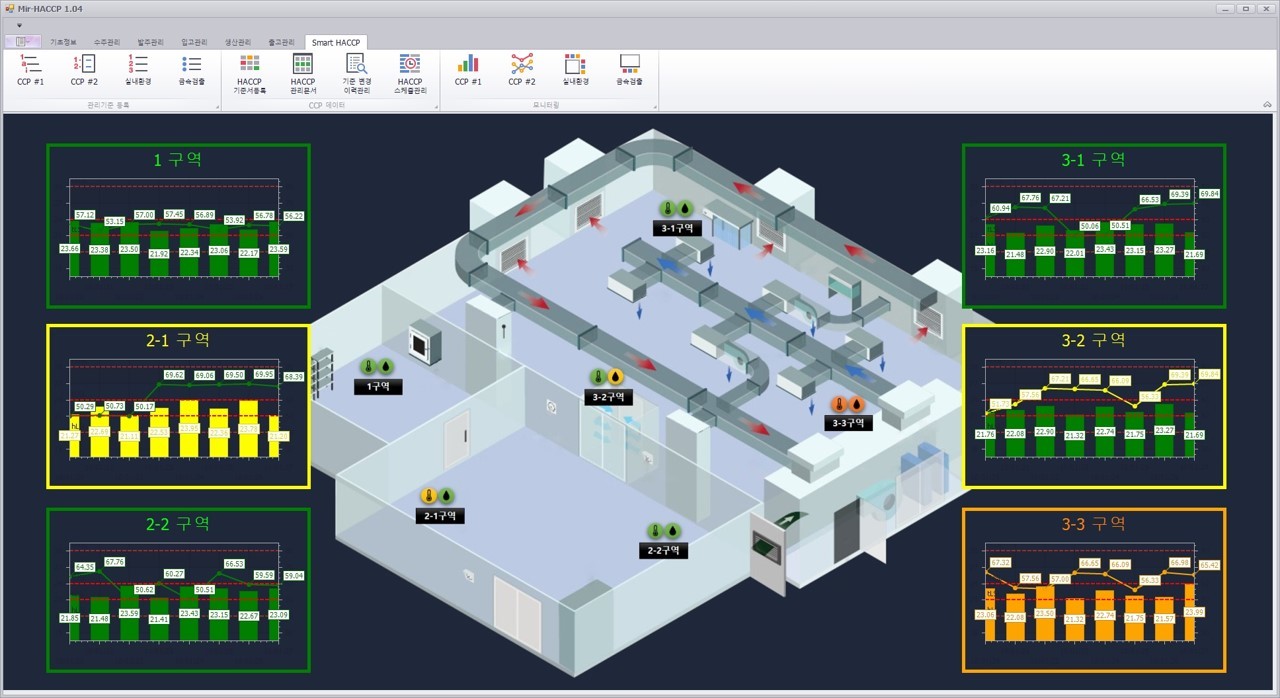1280x698 pixels.
Task: Select the Smart HACCP tab
Action: 336,42
